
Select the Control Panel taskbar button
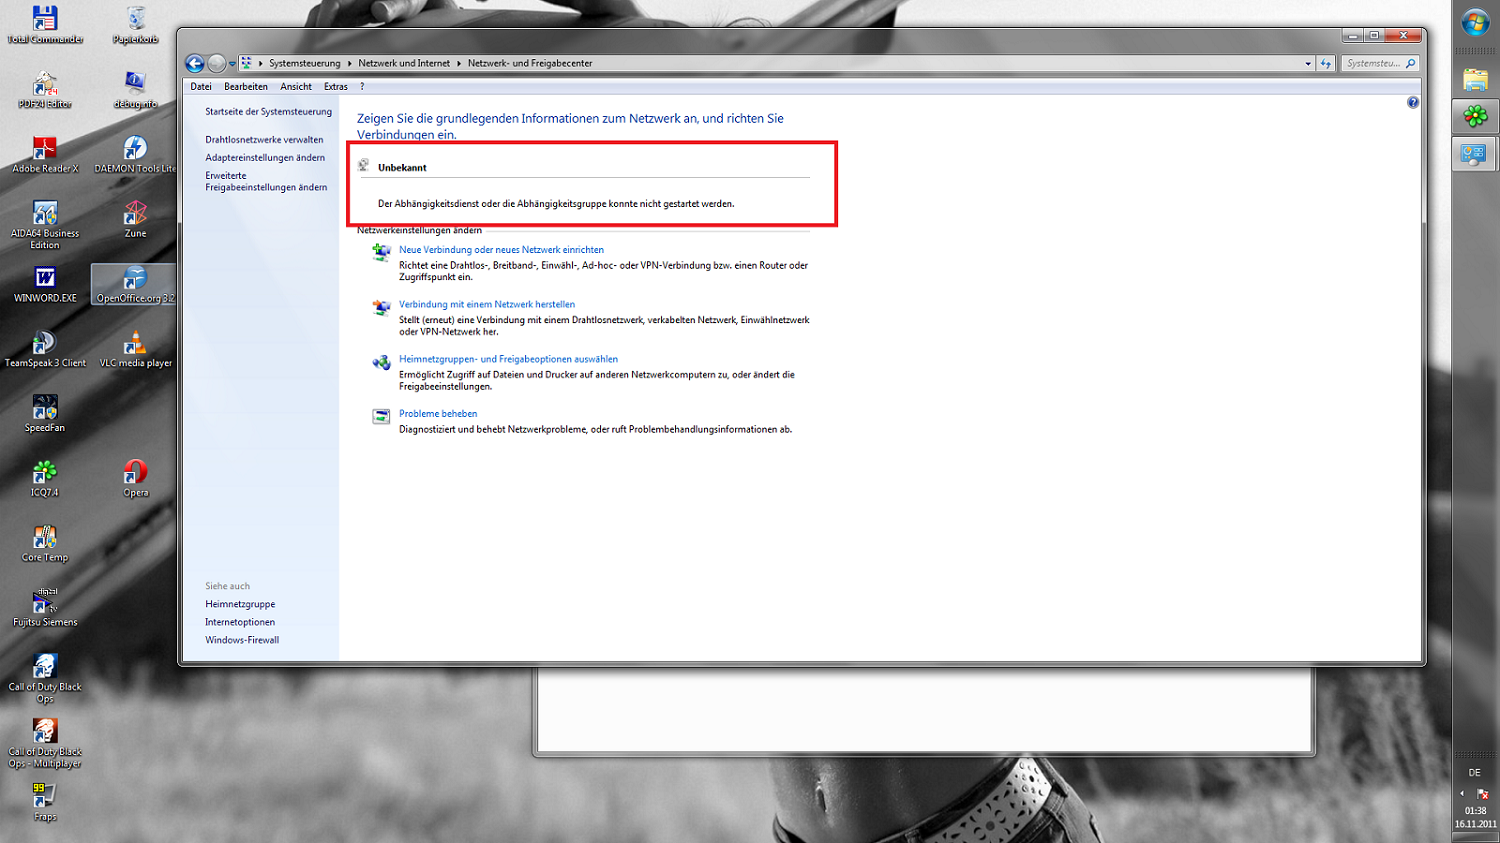click(1475, 154)
